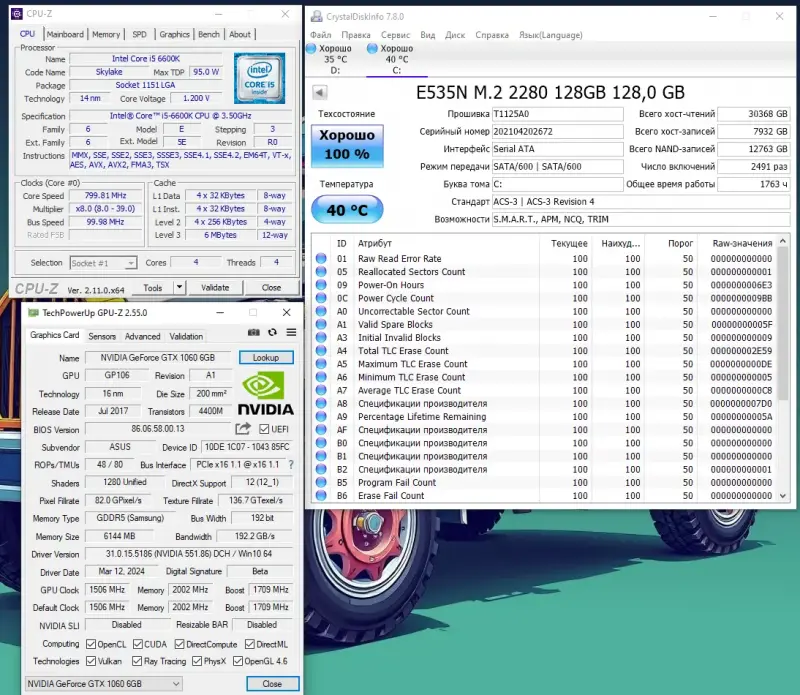Click the SMART list vertical scrollbar thumb

click(783, 325)
